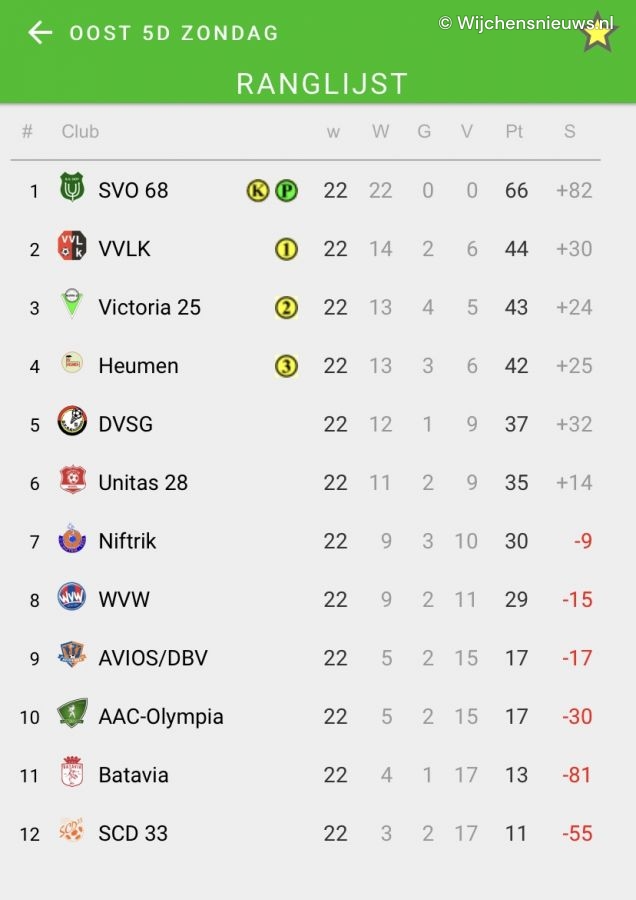636x900 pixels.
Task: Tap the OOST 5D ZONDAG title
Action: coord(174,33)
